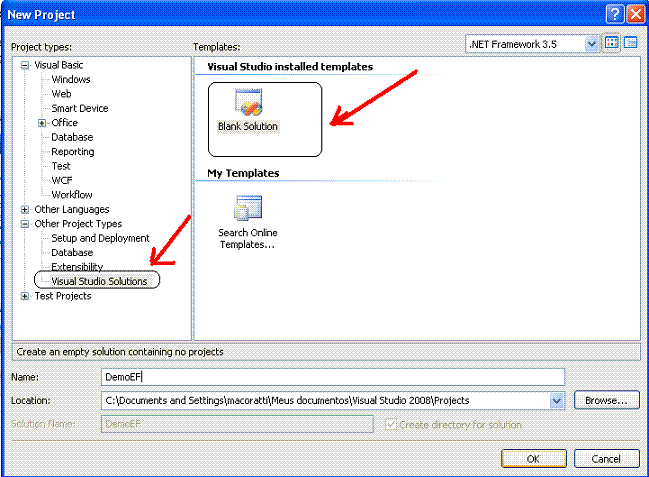Select Other Project Types tree item

[x=78, y=224]
